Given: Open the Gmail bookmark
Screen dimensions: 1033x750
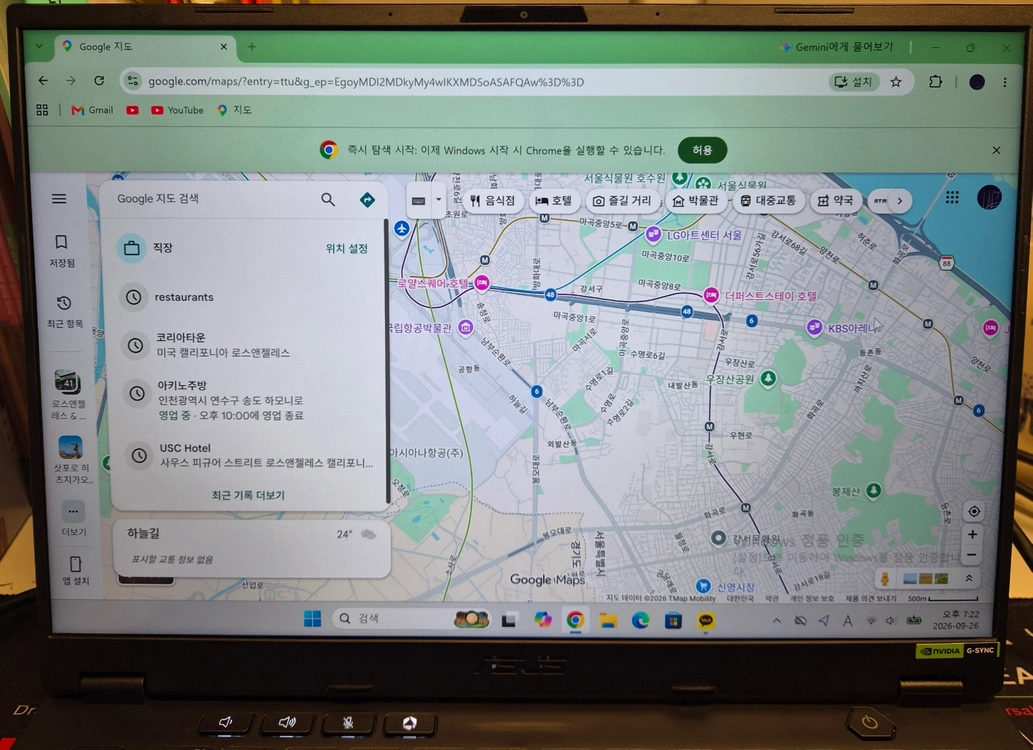Looking at the screenshot, I should [x=92, y=110].
